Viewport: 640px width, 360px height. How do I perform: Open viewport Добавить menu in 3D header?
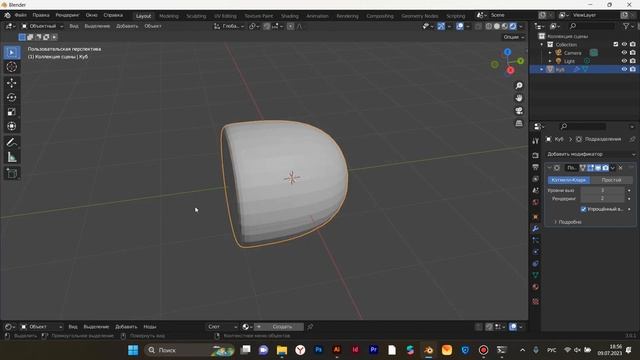[127, 26]
